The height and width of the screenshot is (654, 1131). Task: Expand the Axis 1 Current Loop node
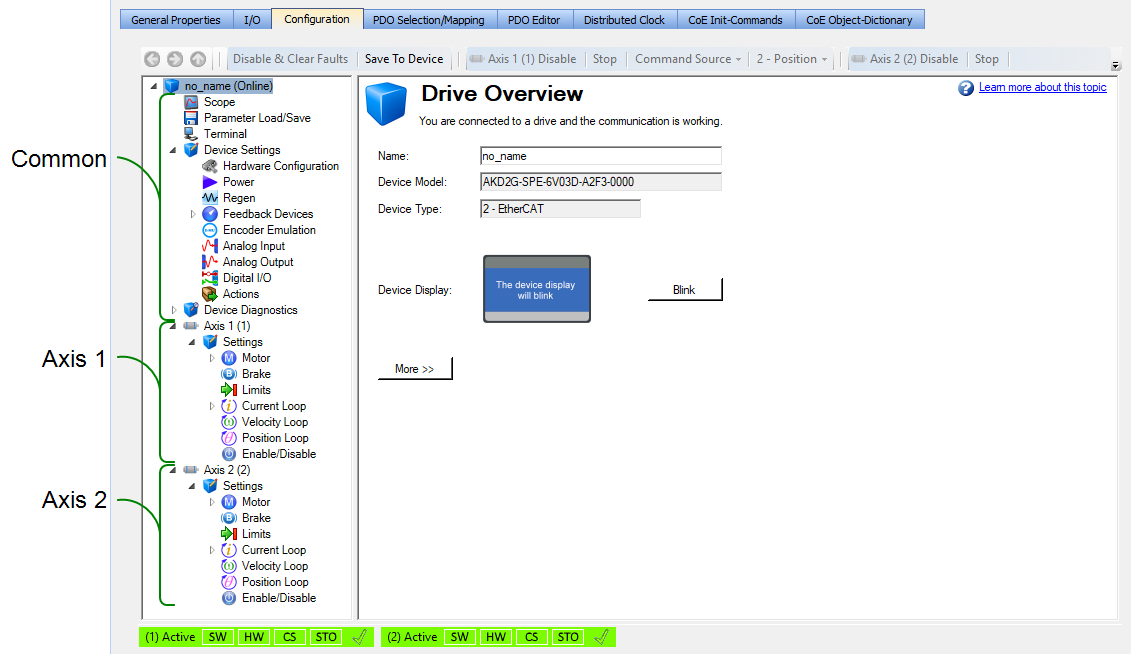pyautogui.click(x=211, y=406)
